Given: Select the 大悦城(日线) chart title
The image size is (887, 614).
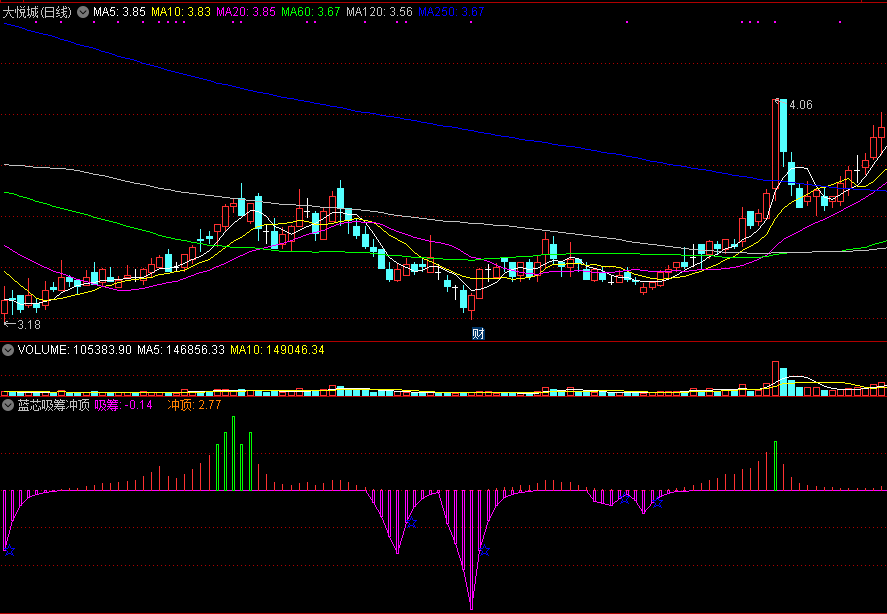Looking at the screenshot, I should point(37,12).
